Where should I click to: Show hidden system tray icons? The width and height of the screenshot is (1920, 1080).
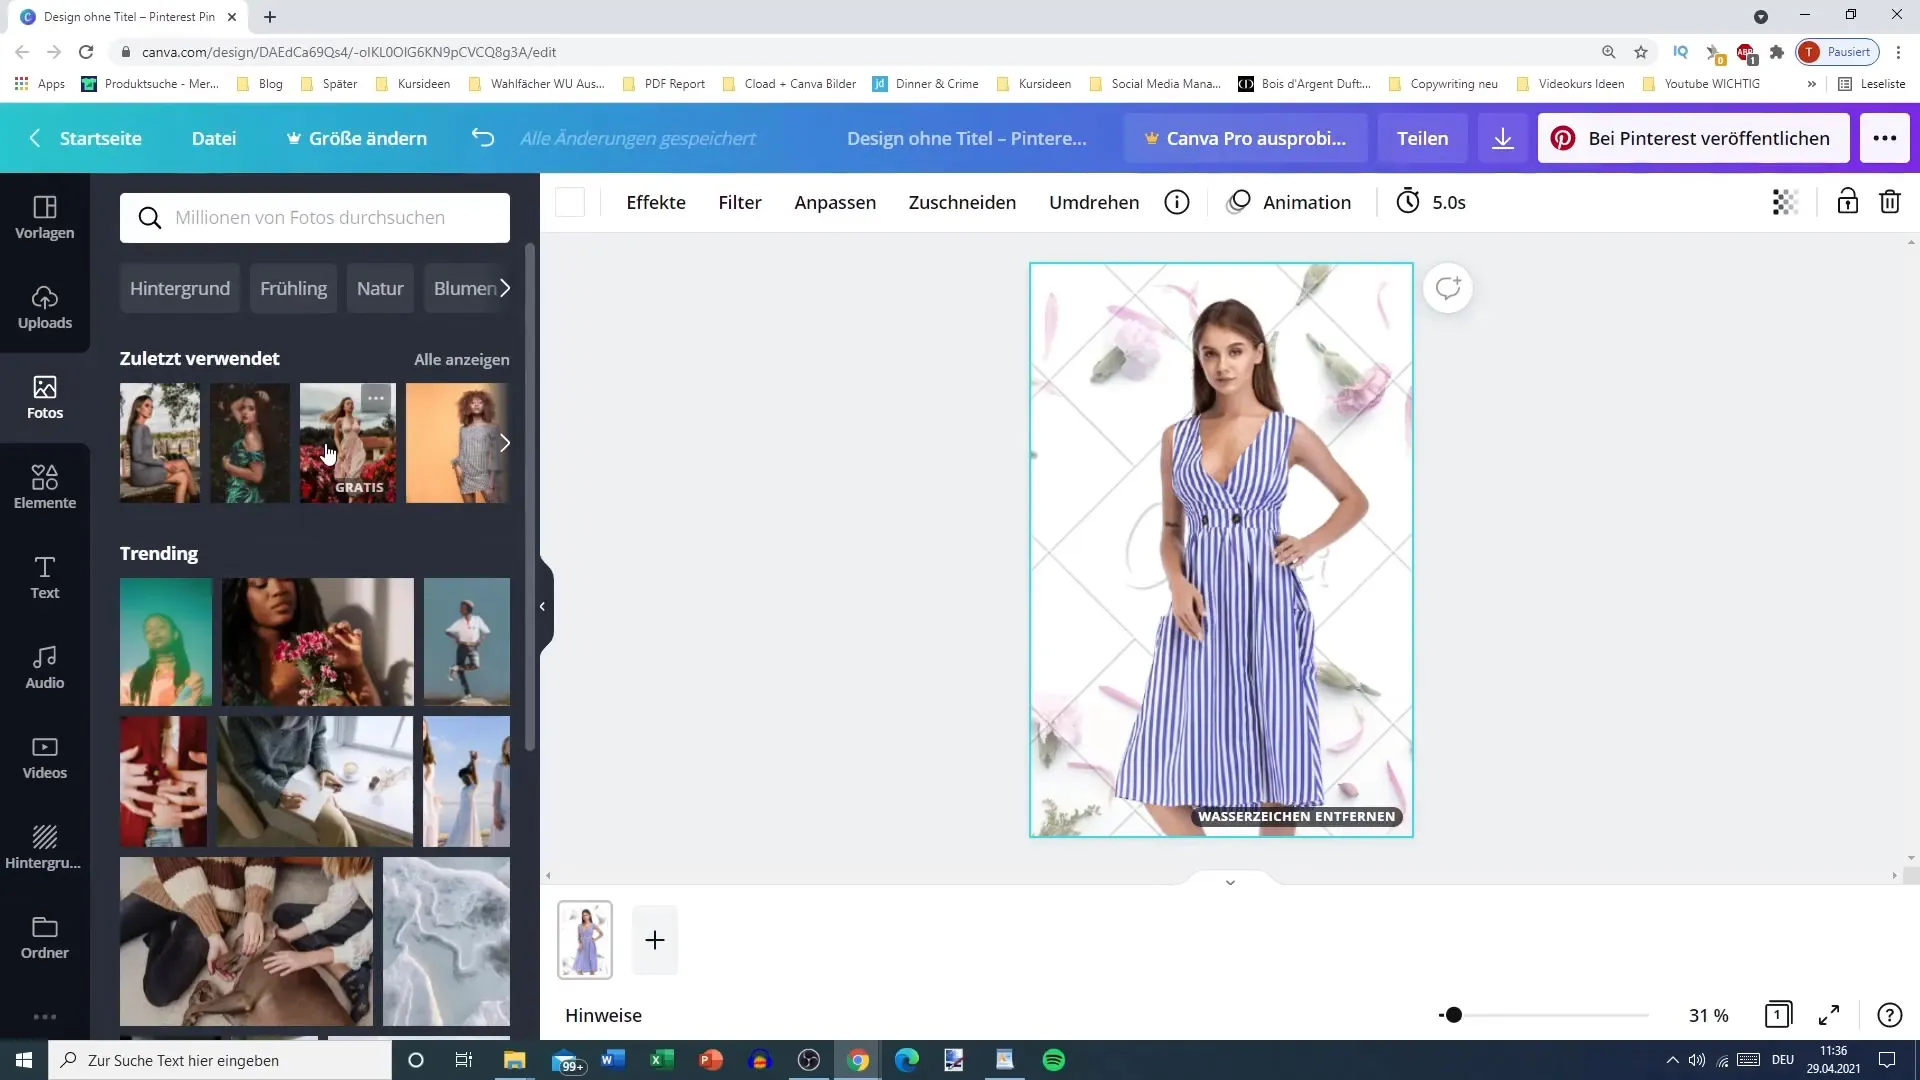1672,1060
